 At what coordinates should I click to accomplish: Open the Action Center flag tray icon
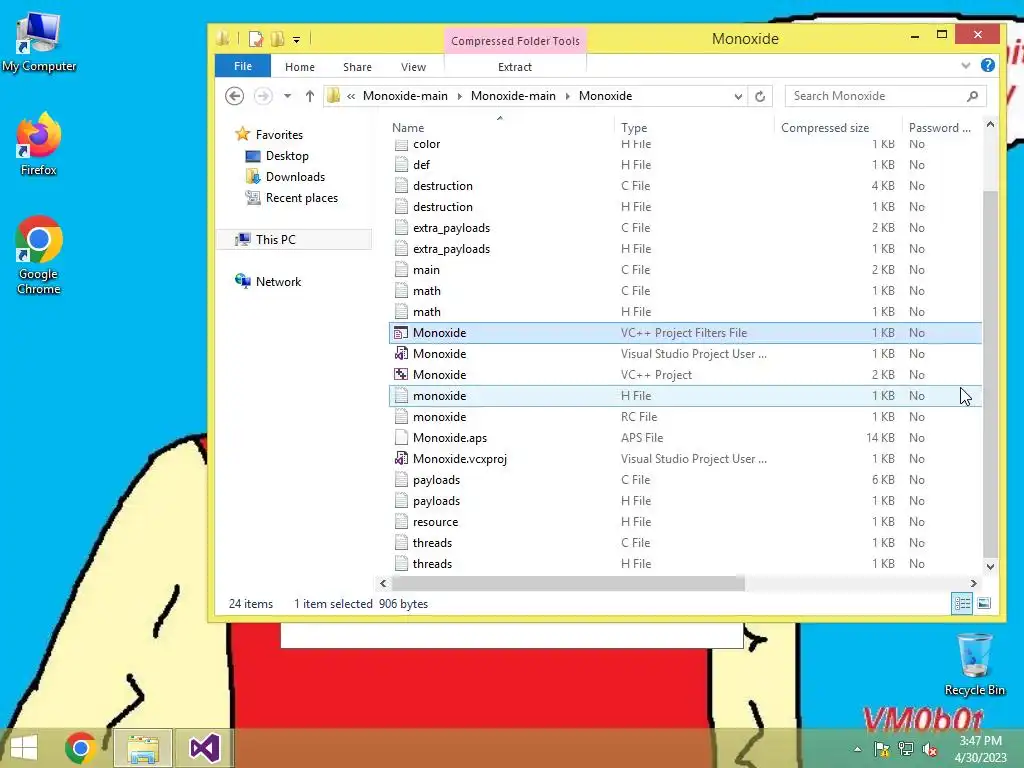tap(881, 749)
